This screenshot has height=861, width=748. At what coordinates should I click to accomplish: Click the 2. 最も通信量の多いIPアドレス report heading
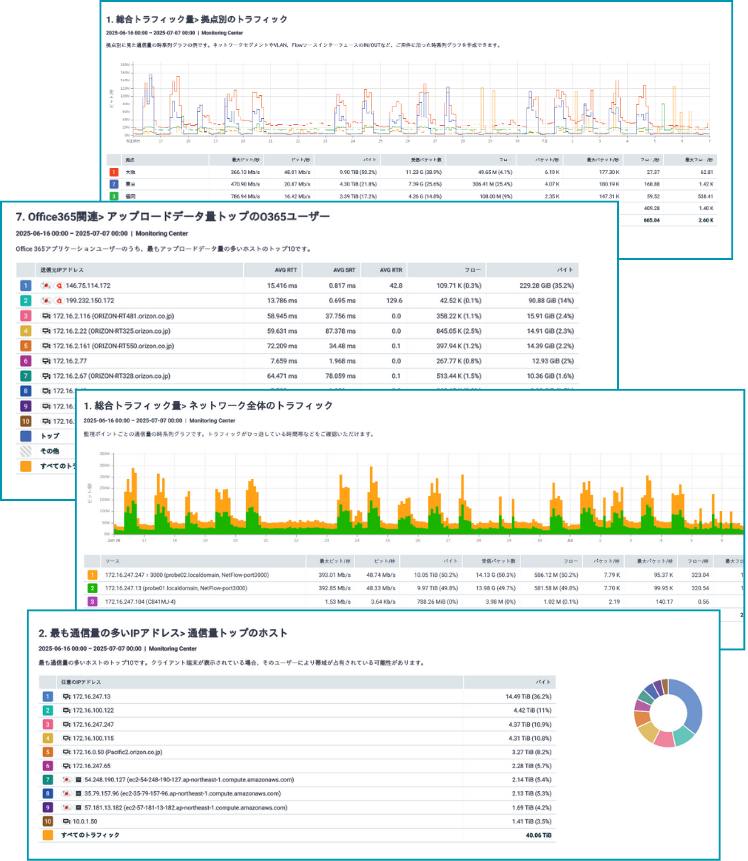tap(163, 633)
